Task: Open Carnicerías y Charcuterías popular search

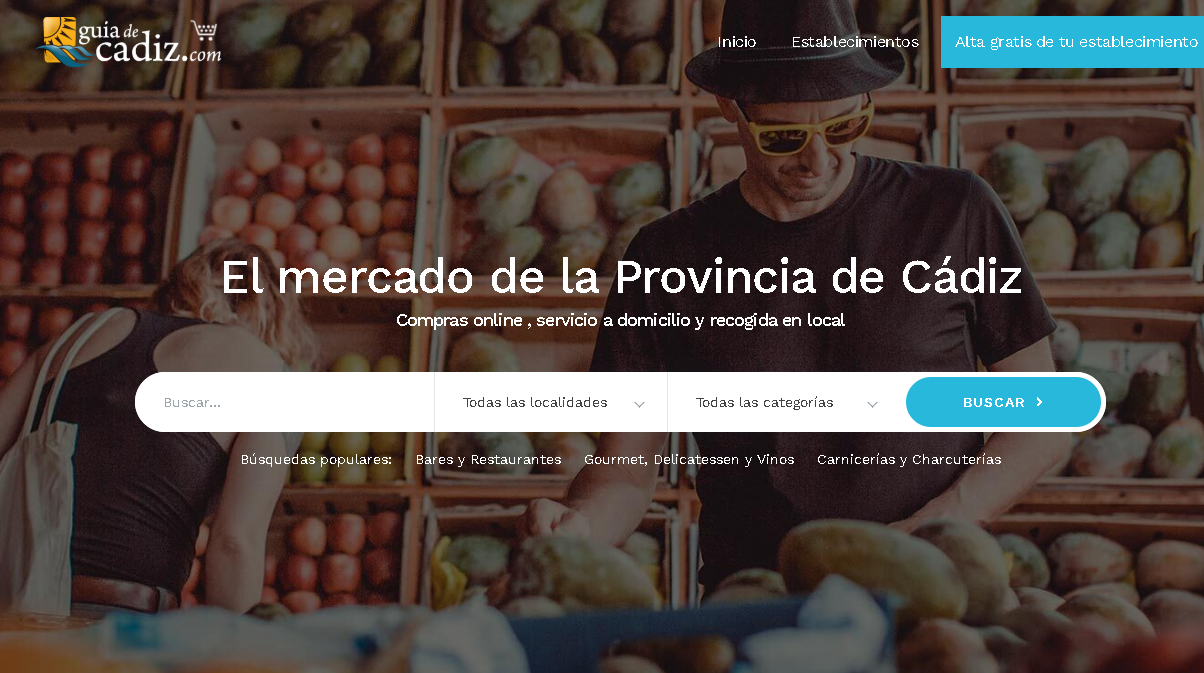Action: click(x=909, y=460)
